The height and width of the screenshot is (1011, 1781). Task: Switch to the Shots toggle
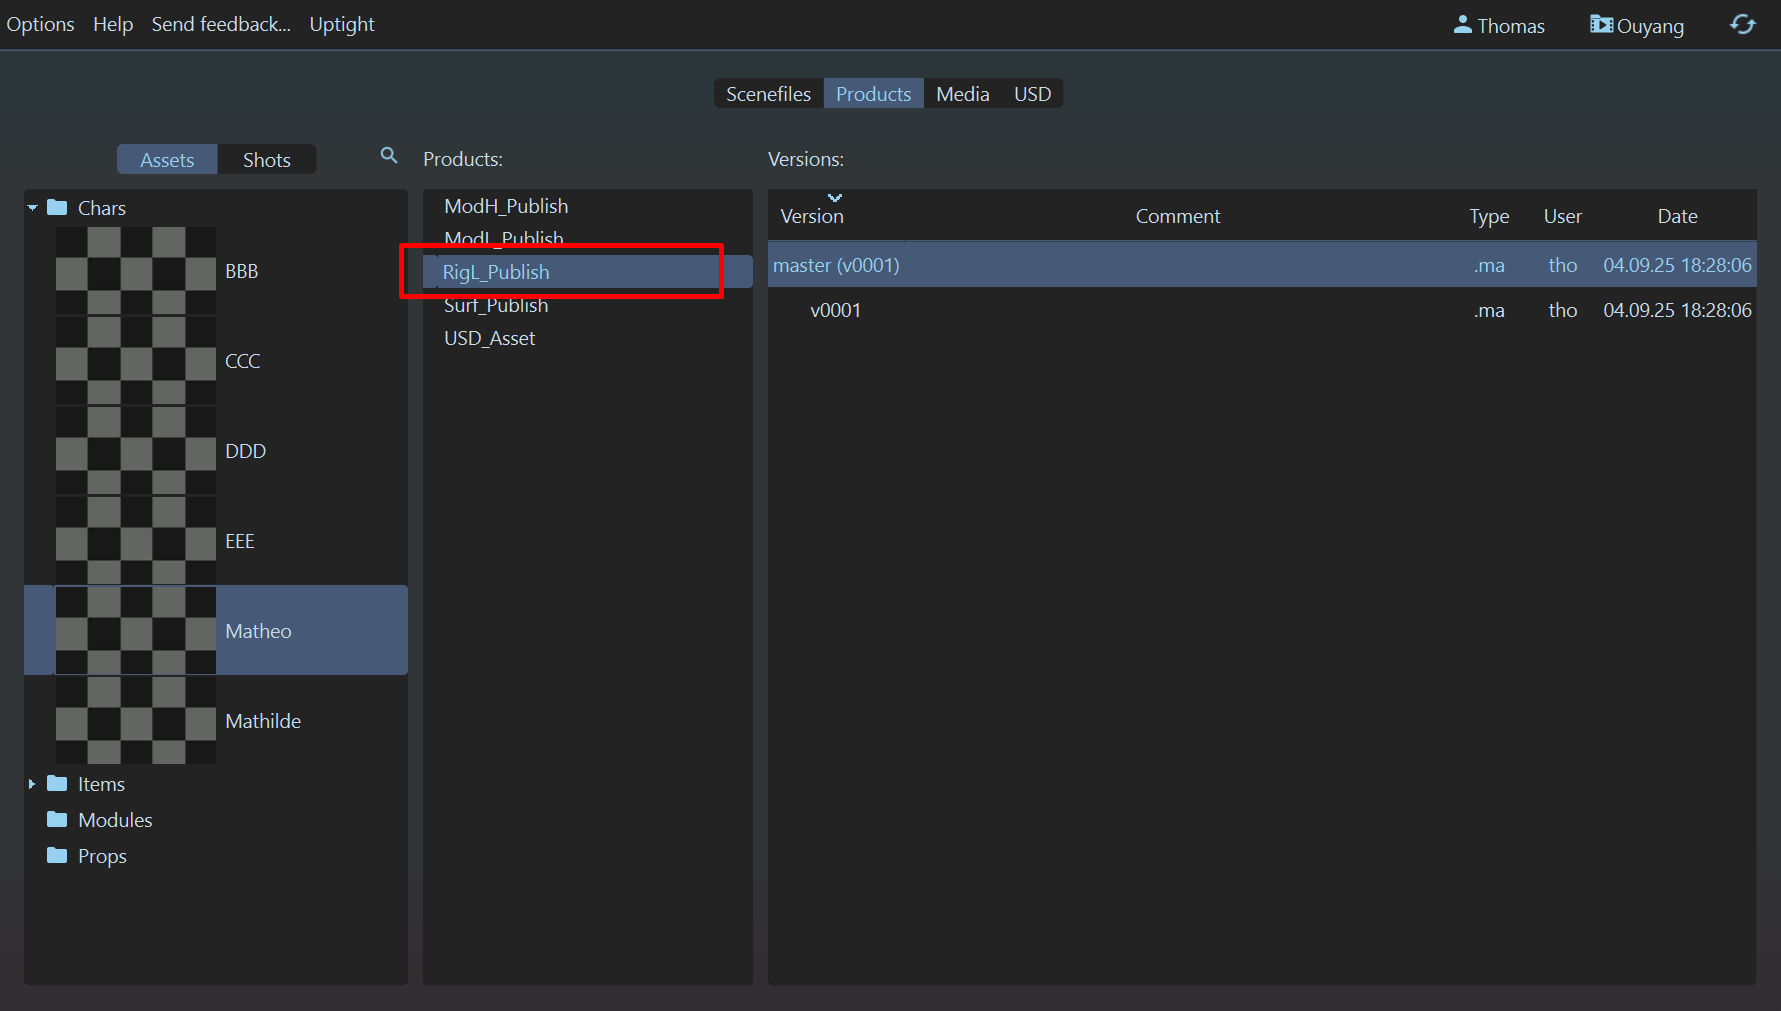coord(266,160)
